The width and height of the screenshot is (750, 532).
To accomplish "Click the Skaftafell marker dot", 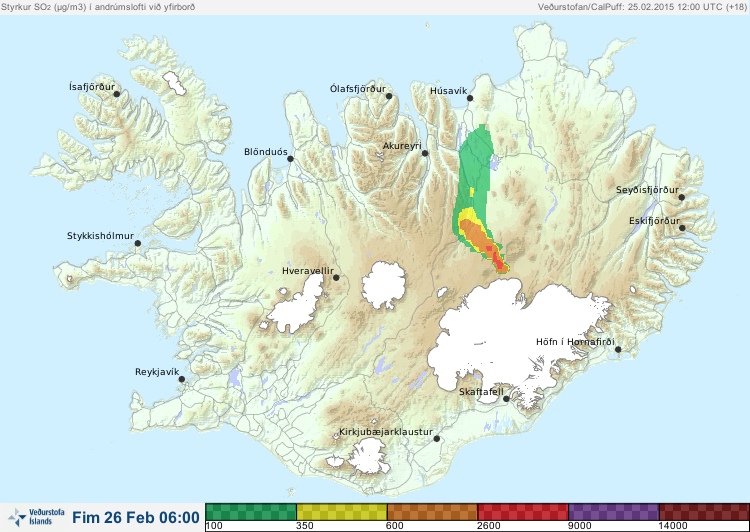I will pyautogui.click(x=506, y=399).
